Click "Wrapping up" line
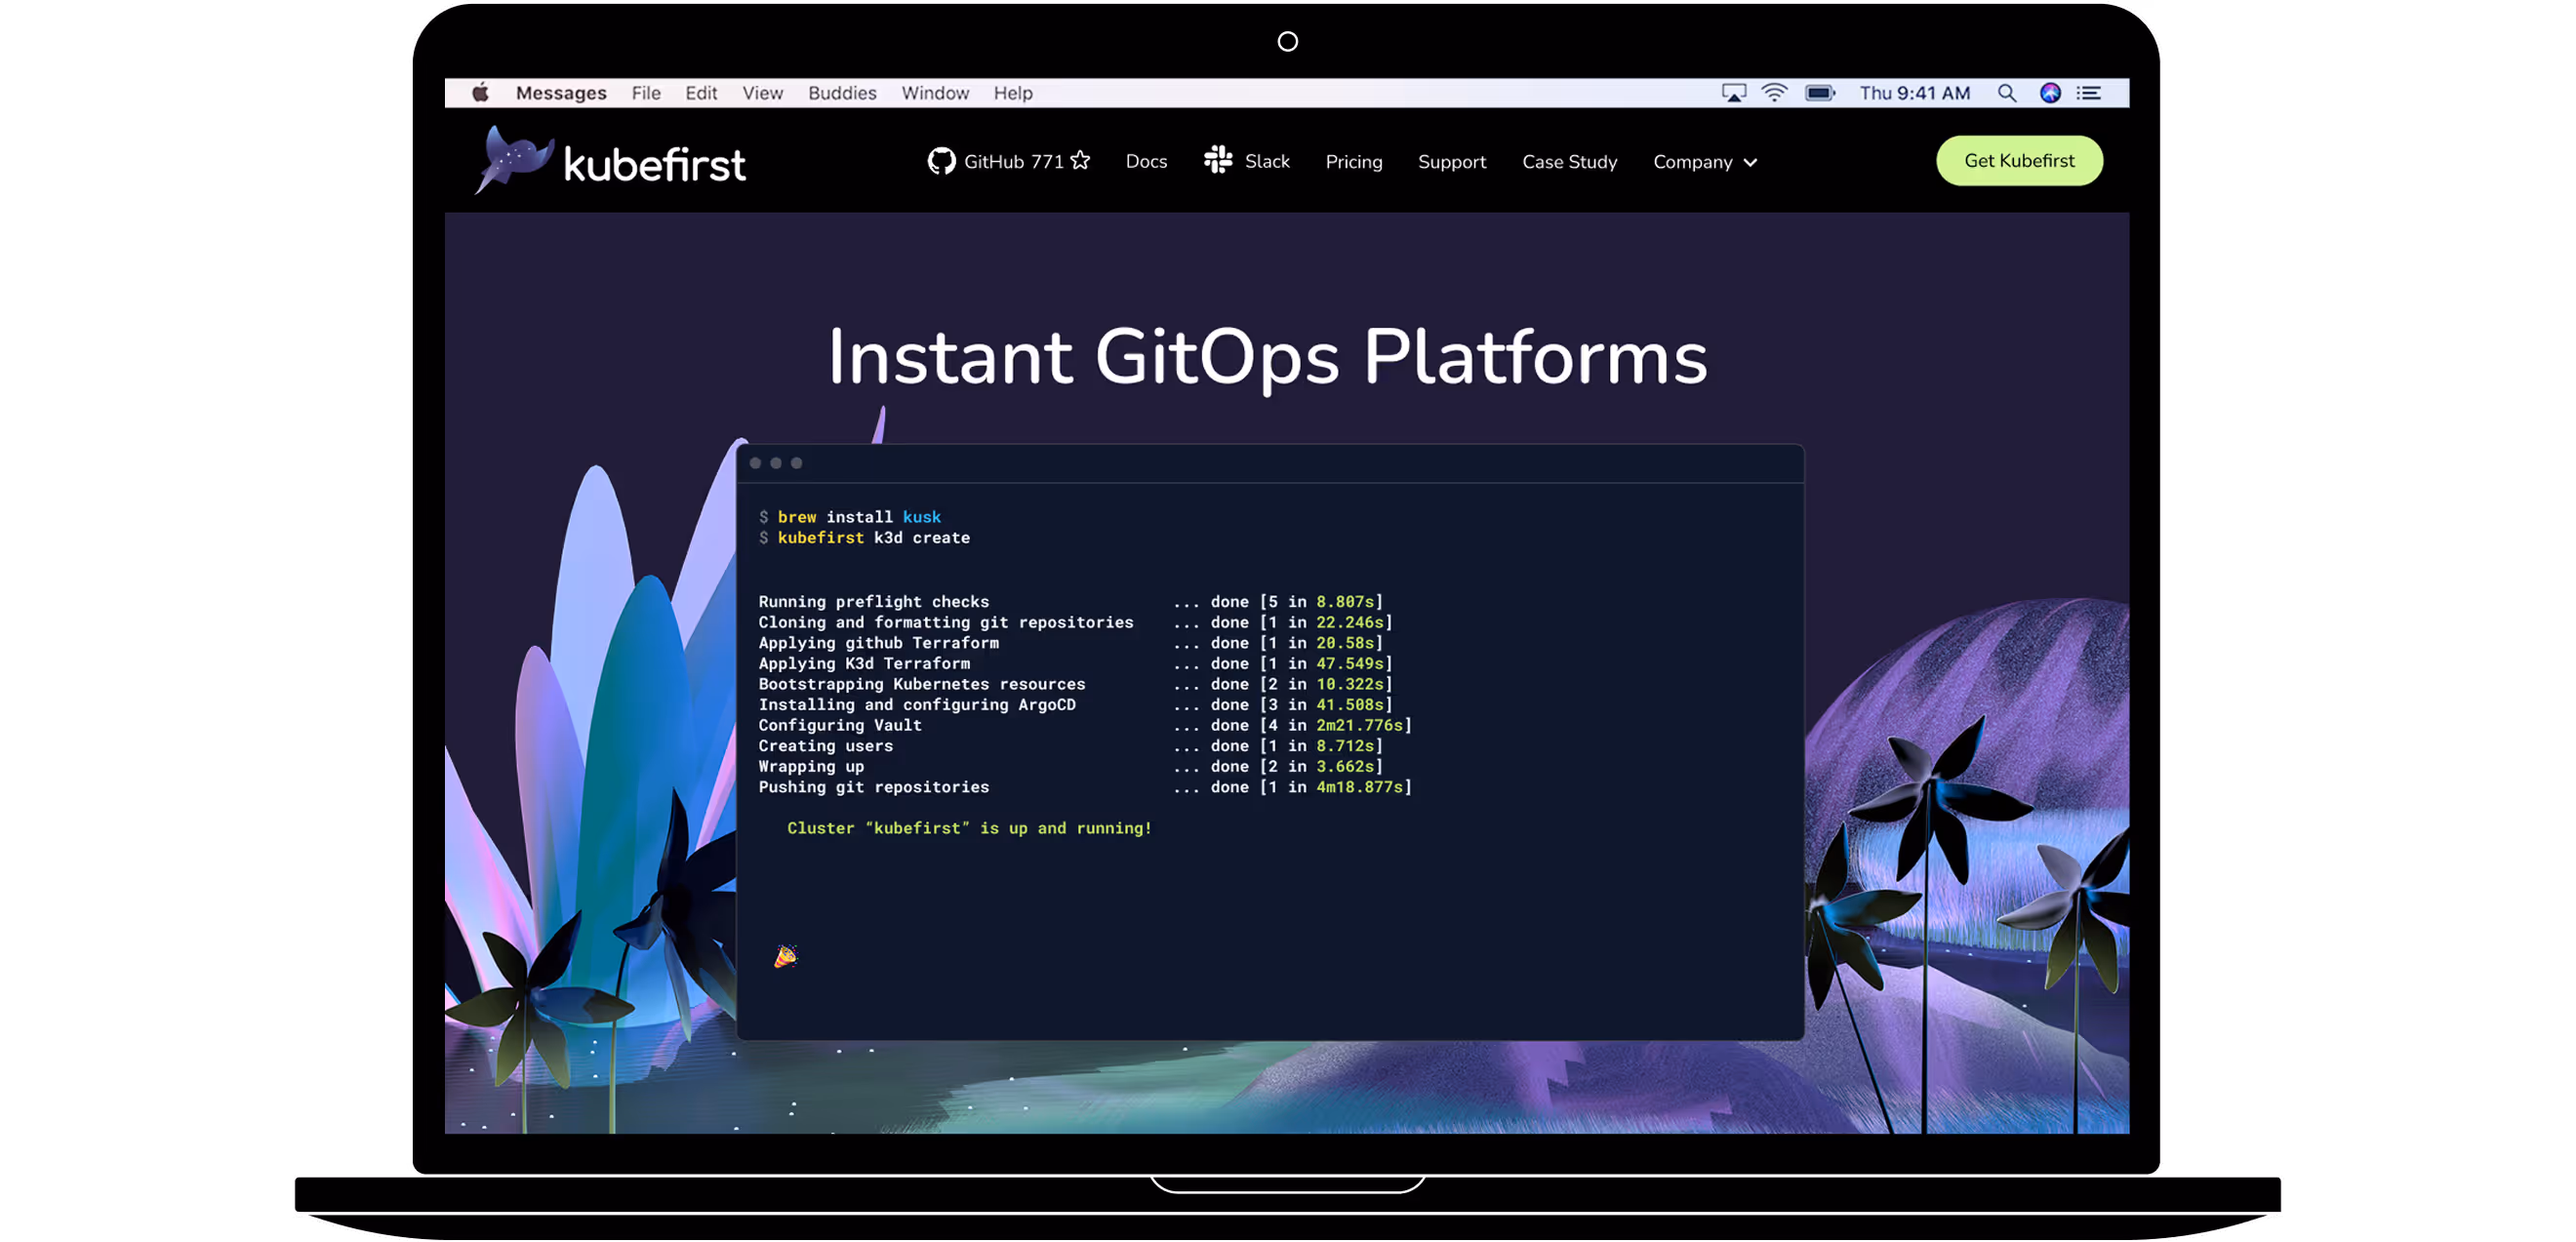 (x=811, y=767)
